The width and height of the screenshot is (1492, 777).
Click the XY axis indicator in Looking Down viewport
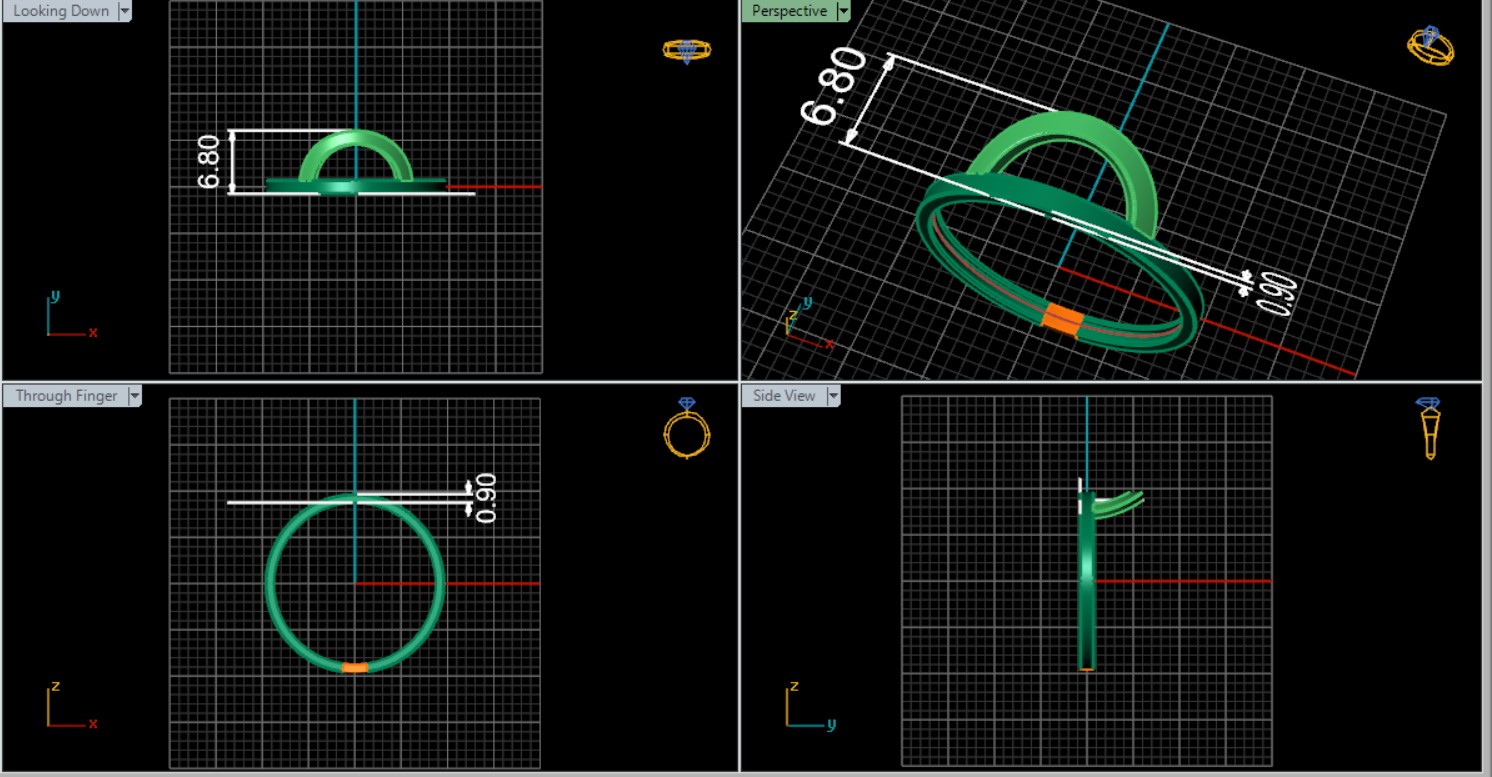click(68, 316)
